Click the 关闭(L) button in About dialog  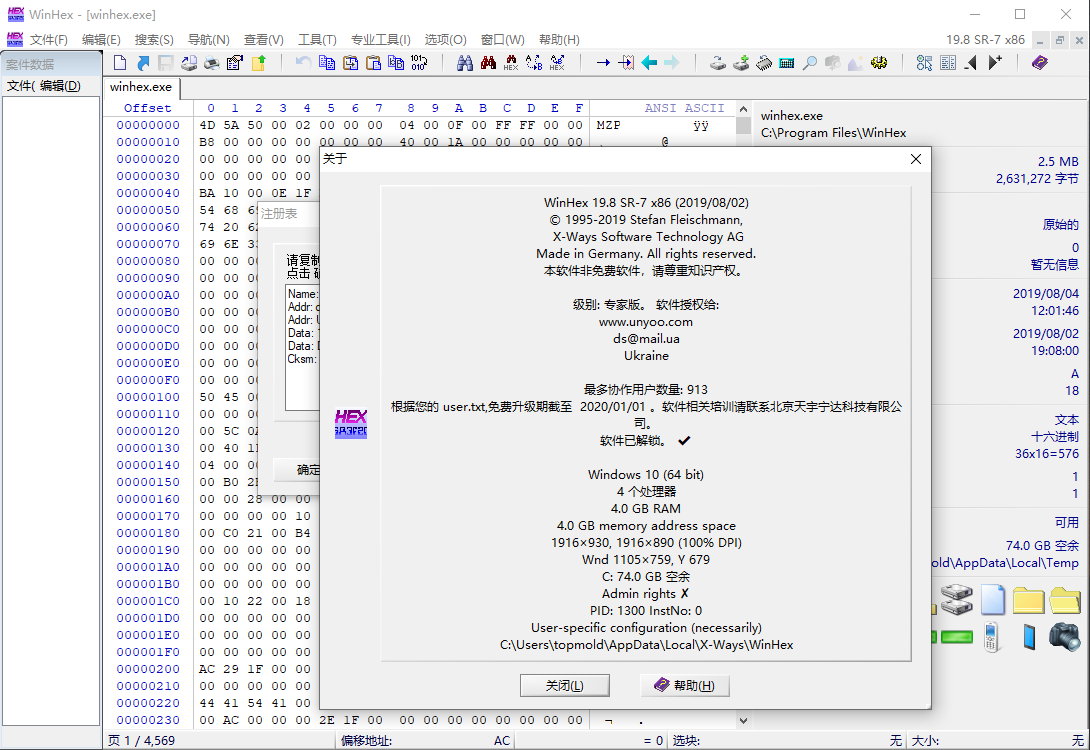coord(564,685)
